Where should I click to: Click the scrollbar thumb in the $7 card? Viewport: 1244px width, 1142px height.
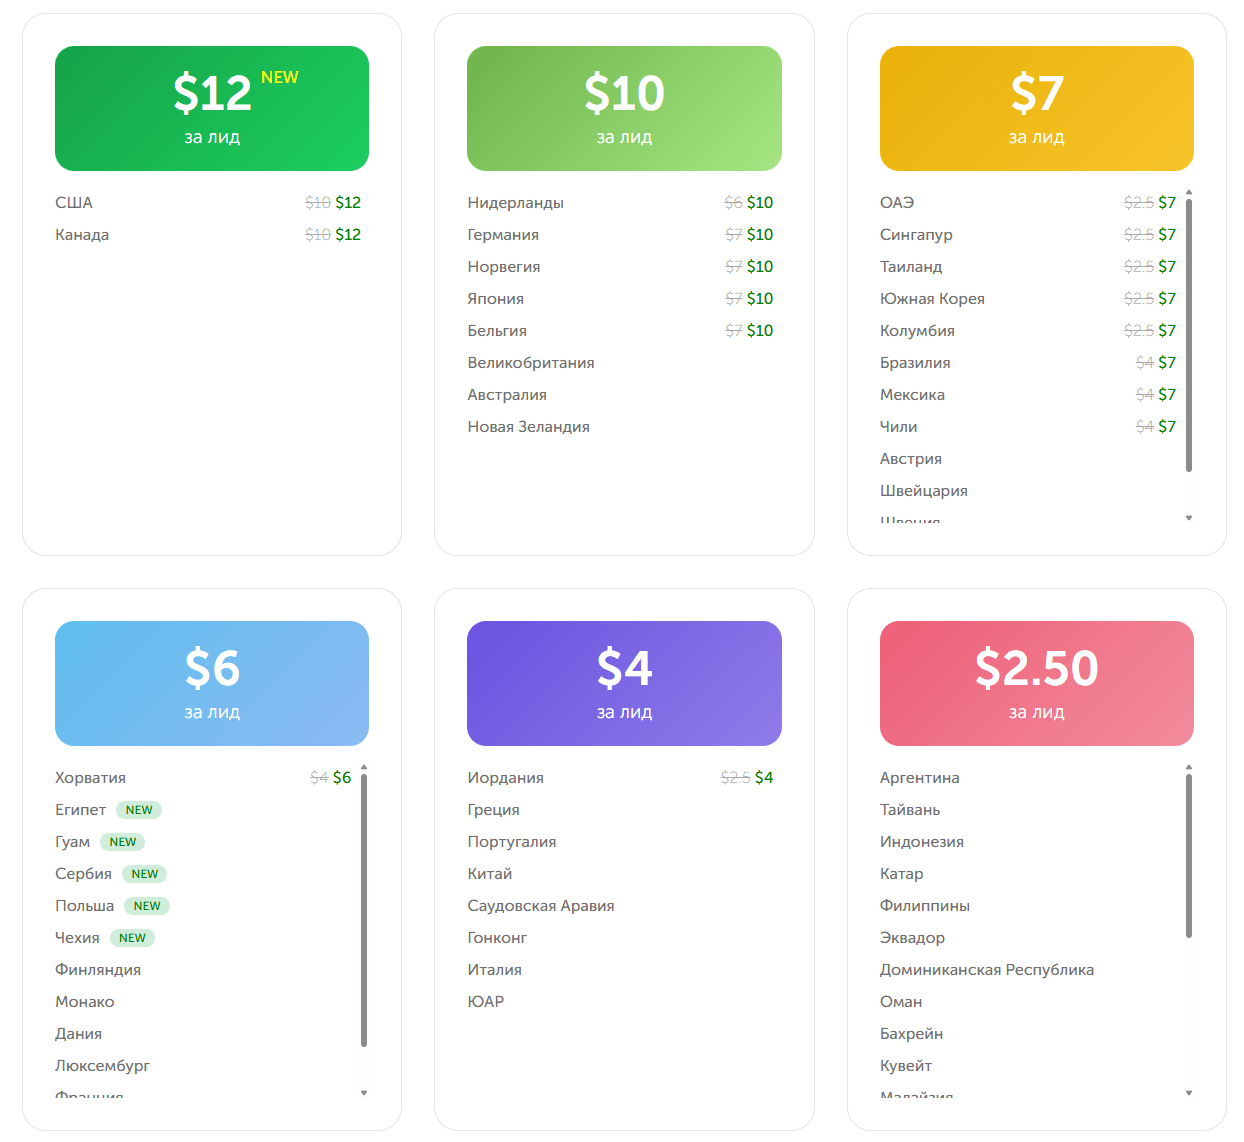tap(1189, 335)
